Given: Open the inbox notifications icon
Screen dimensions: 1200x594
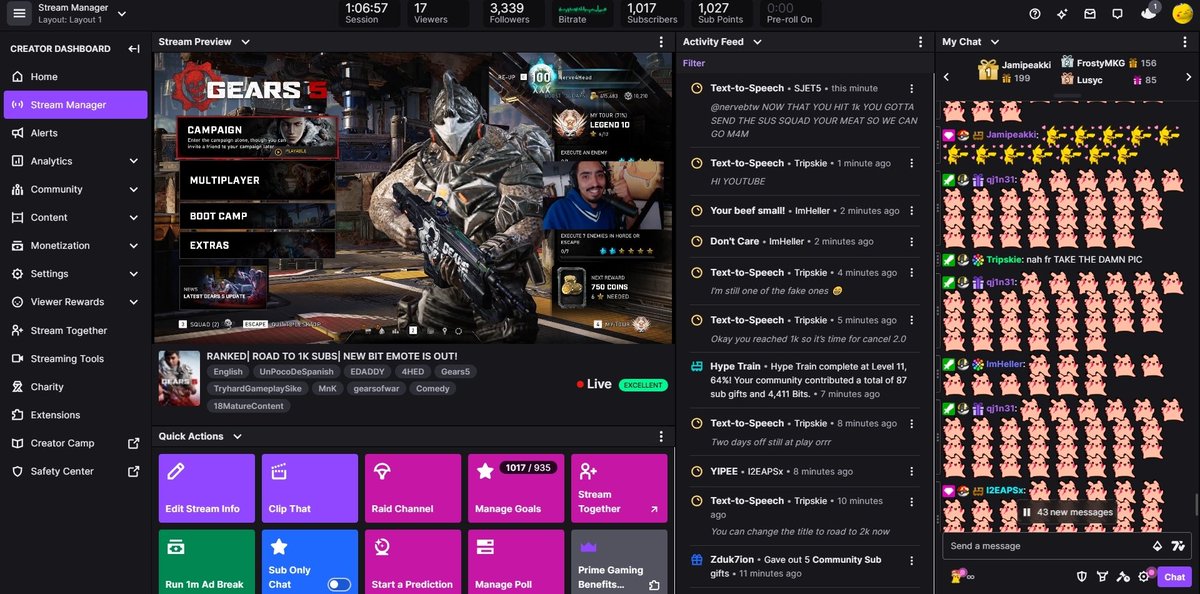Looking at the screenshot, I should pyautogui.click(x=1090, y=14).
